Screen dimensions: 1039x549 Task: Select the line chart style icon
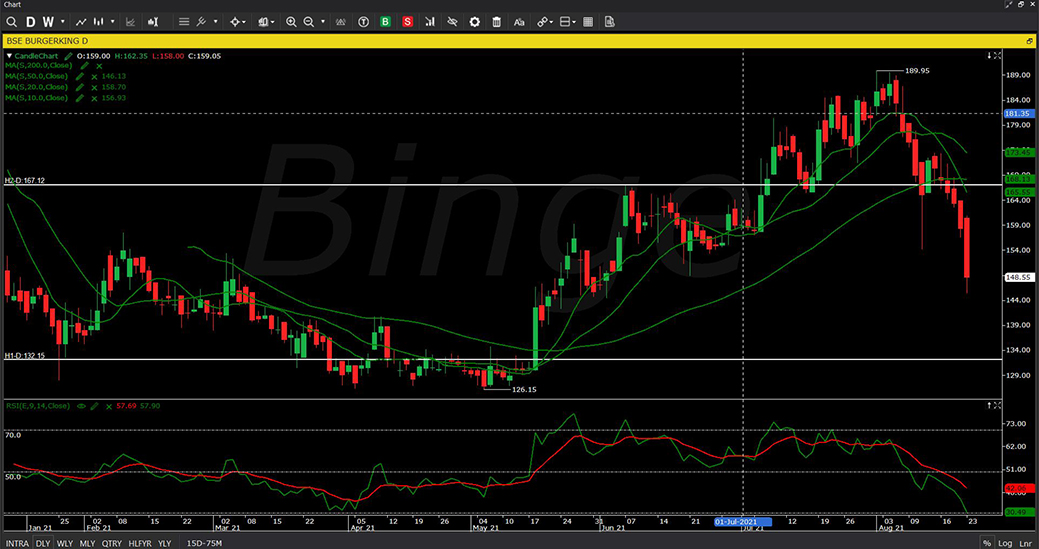click(x=81, y=22)
